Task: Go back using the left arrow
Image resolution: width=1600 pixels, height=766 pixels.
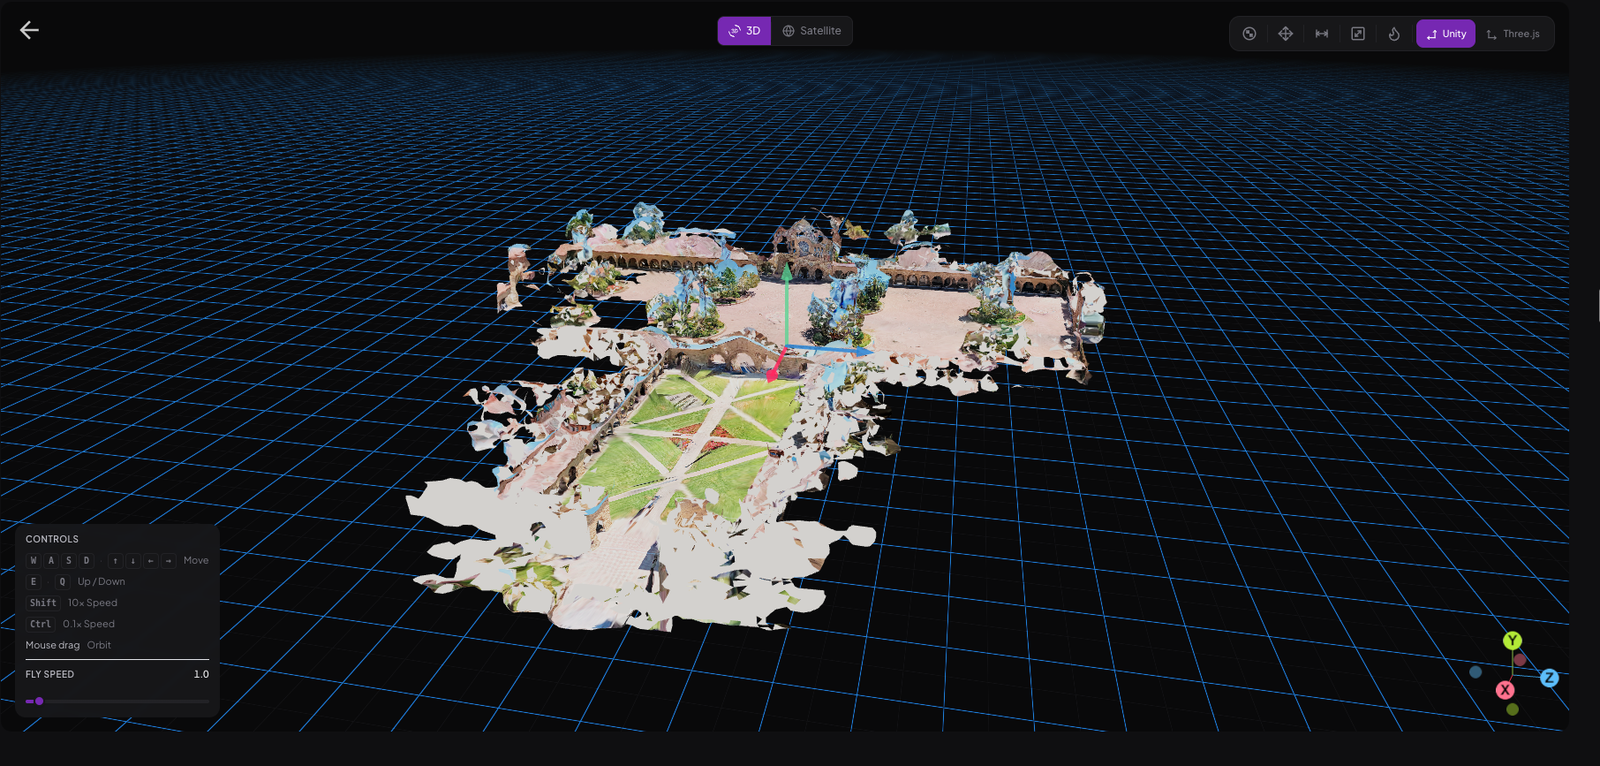Action: coord(29,30)
